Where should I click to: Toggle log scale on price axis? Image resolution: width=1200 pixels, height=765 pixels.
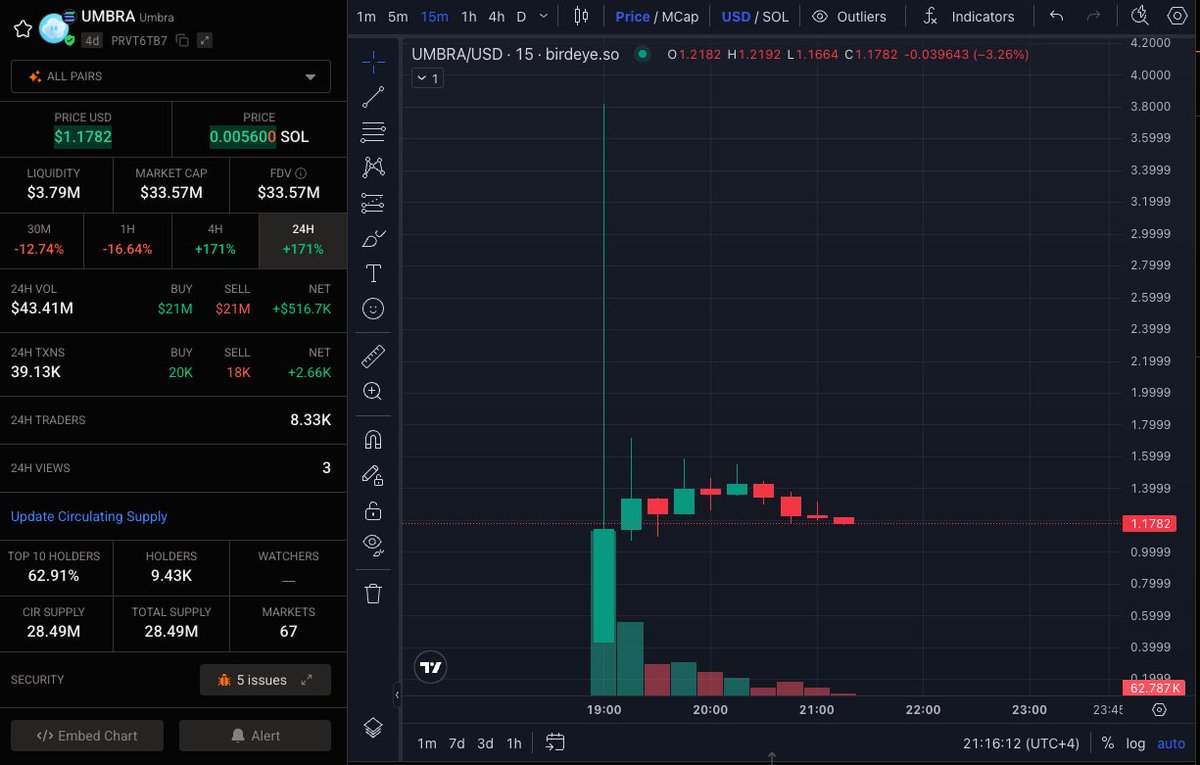[1136, 743]
